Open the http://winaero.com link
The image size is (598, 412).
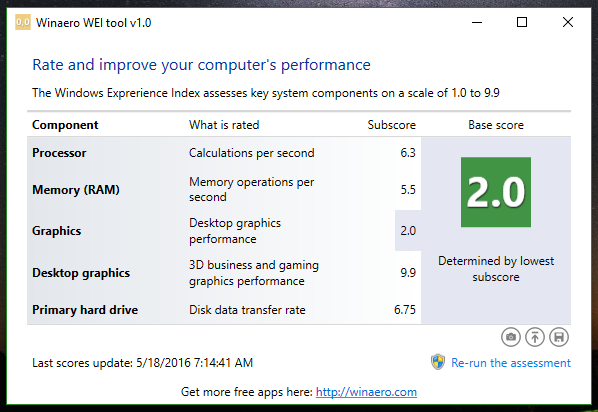tap(366, 392)
